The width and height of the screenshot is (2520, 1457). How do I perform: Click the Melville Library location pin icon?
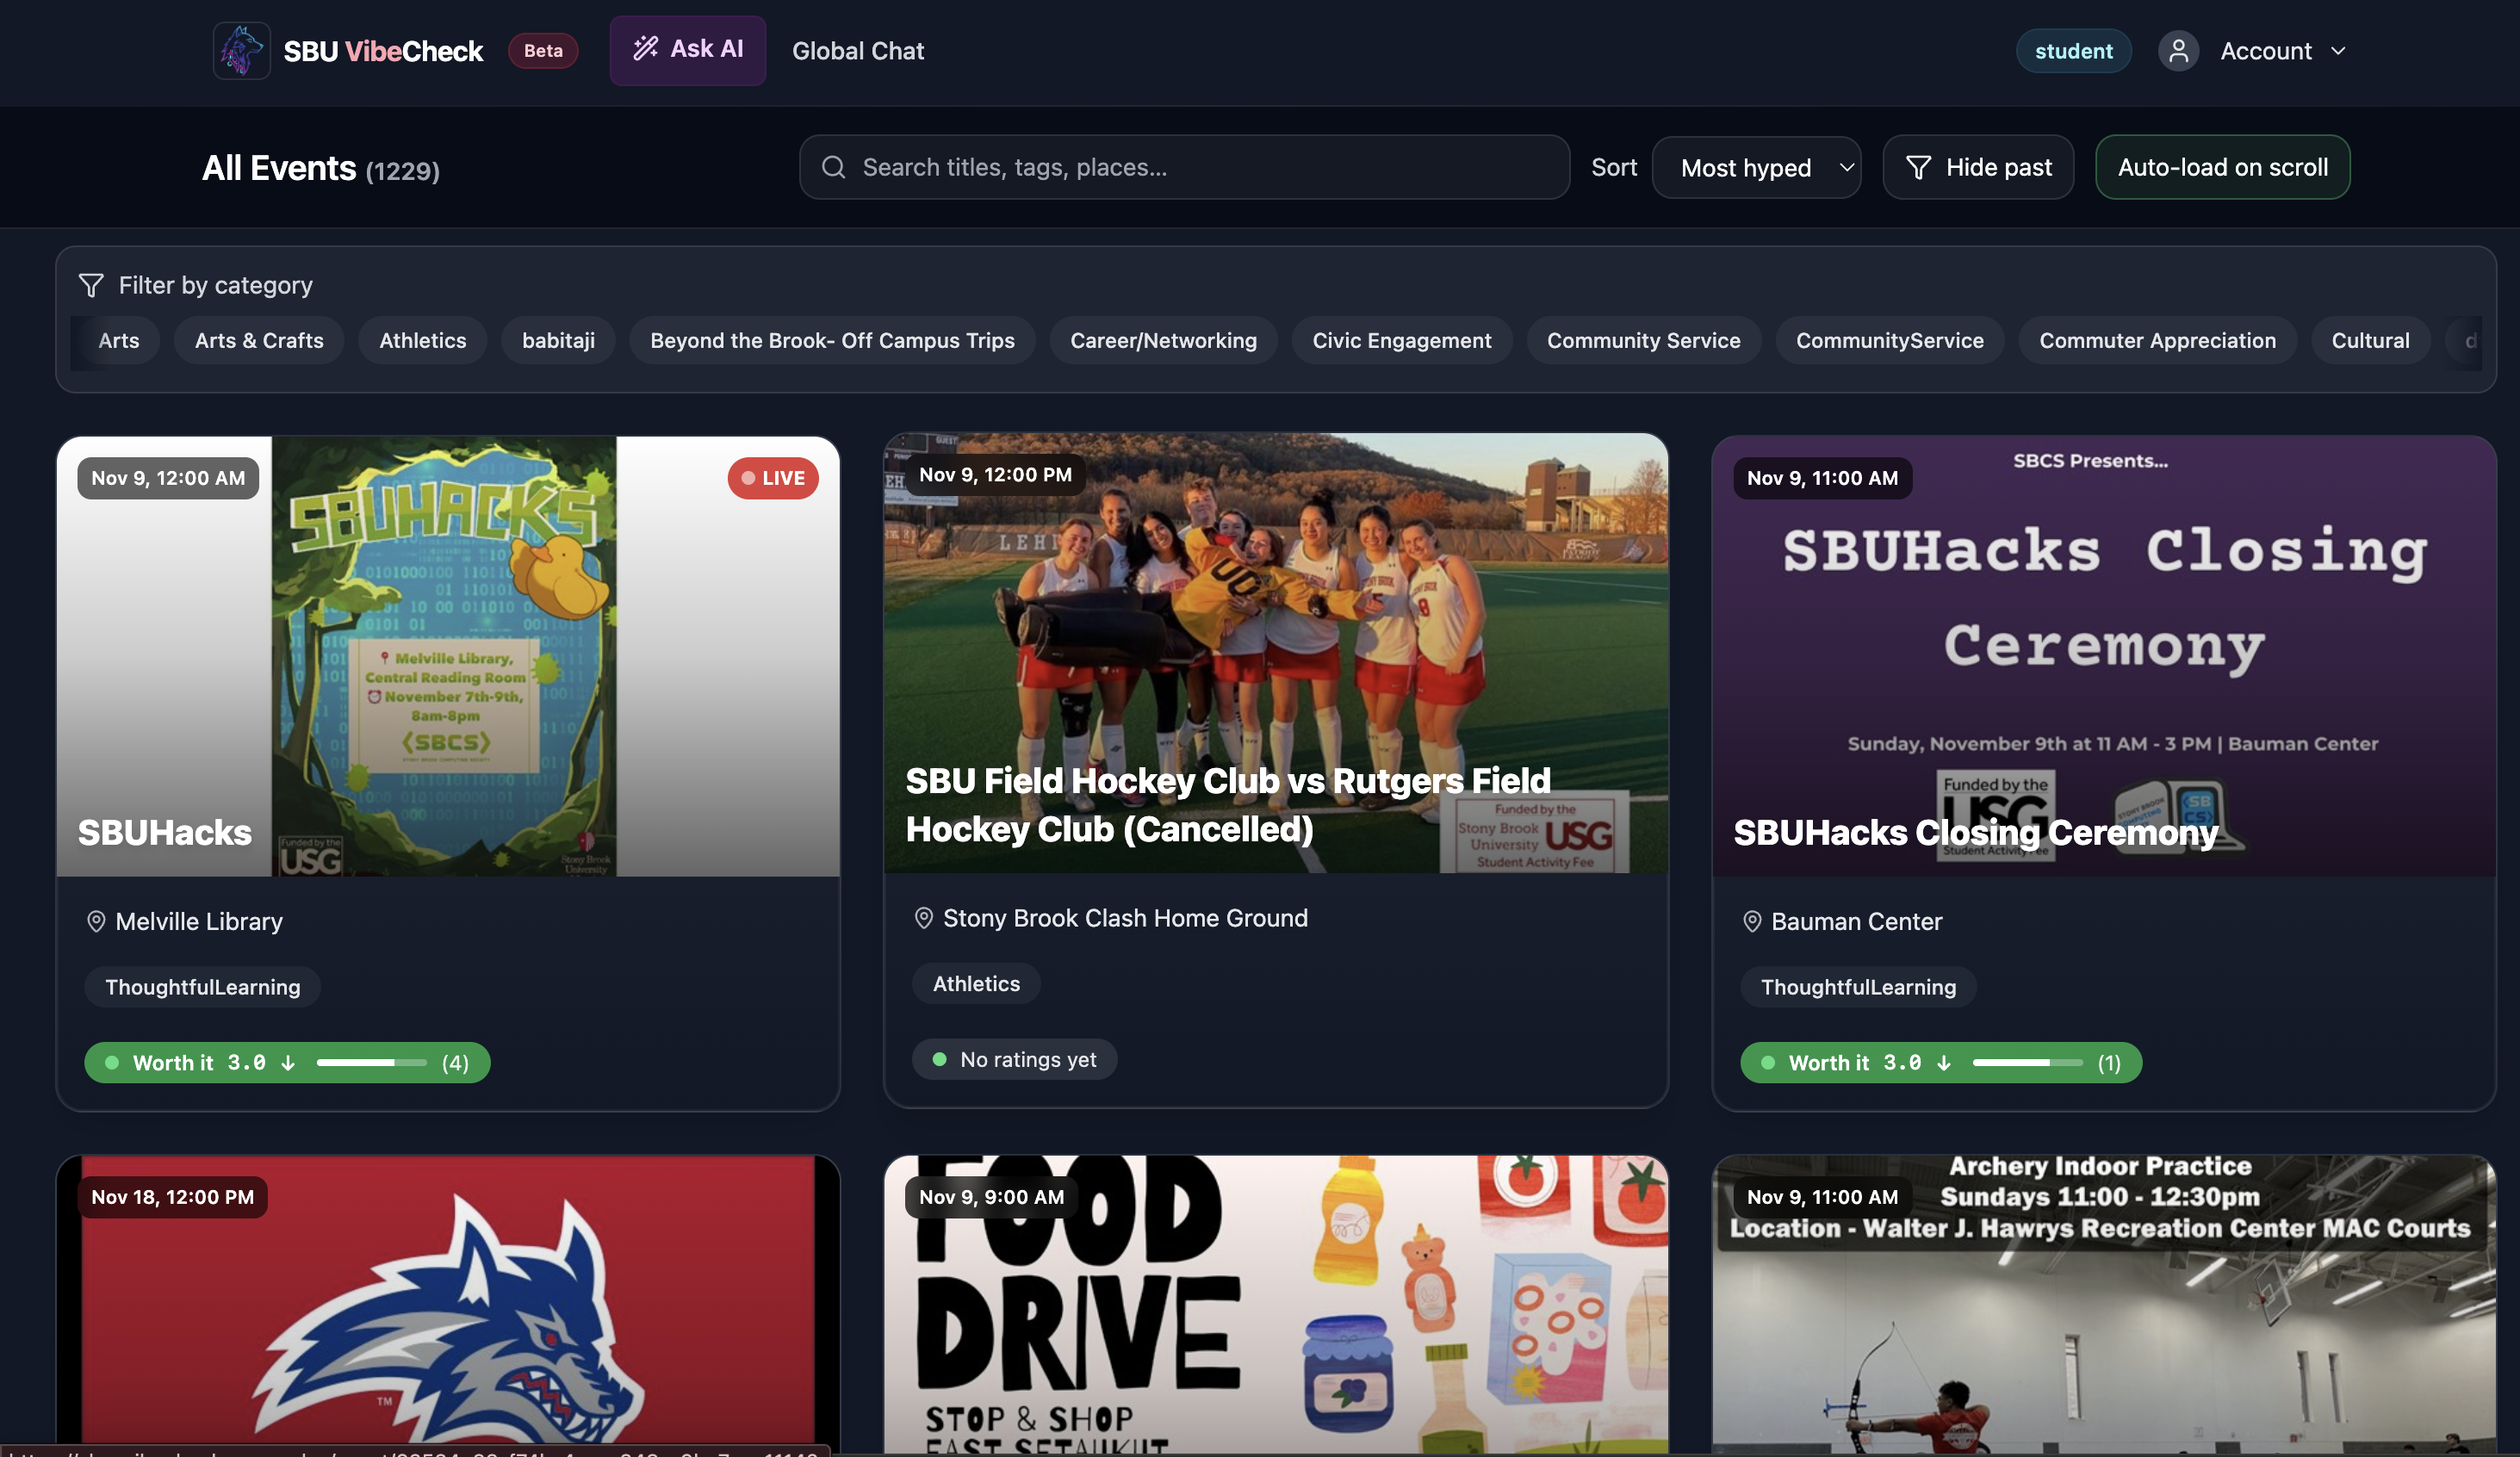96,921
